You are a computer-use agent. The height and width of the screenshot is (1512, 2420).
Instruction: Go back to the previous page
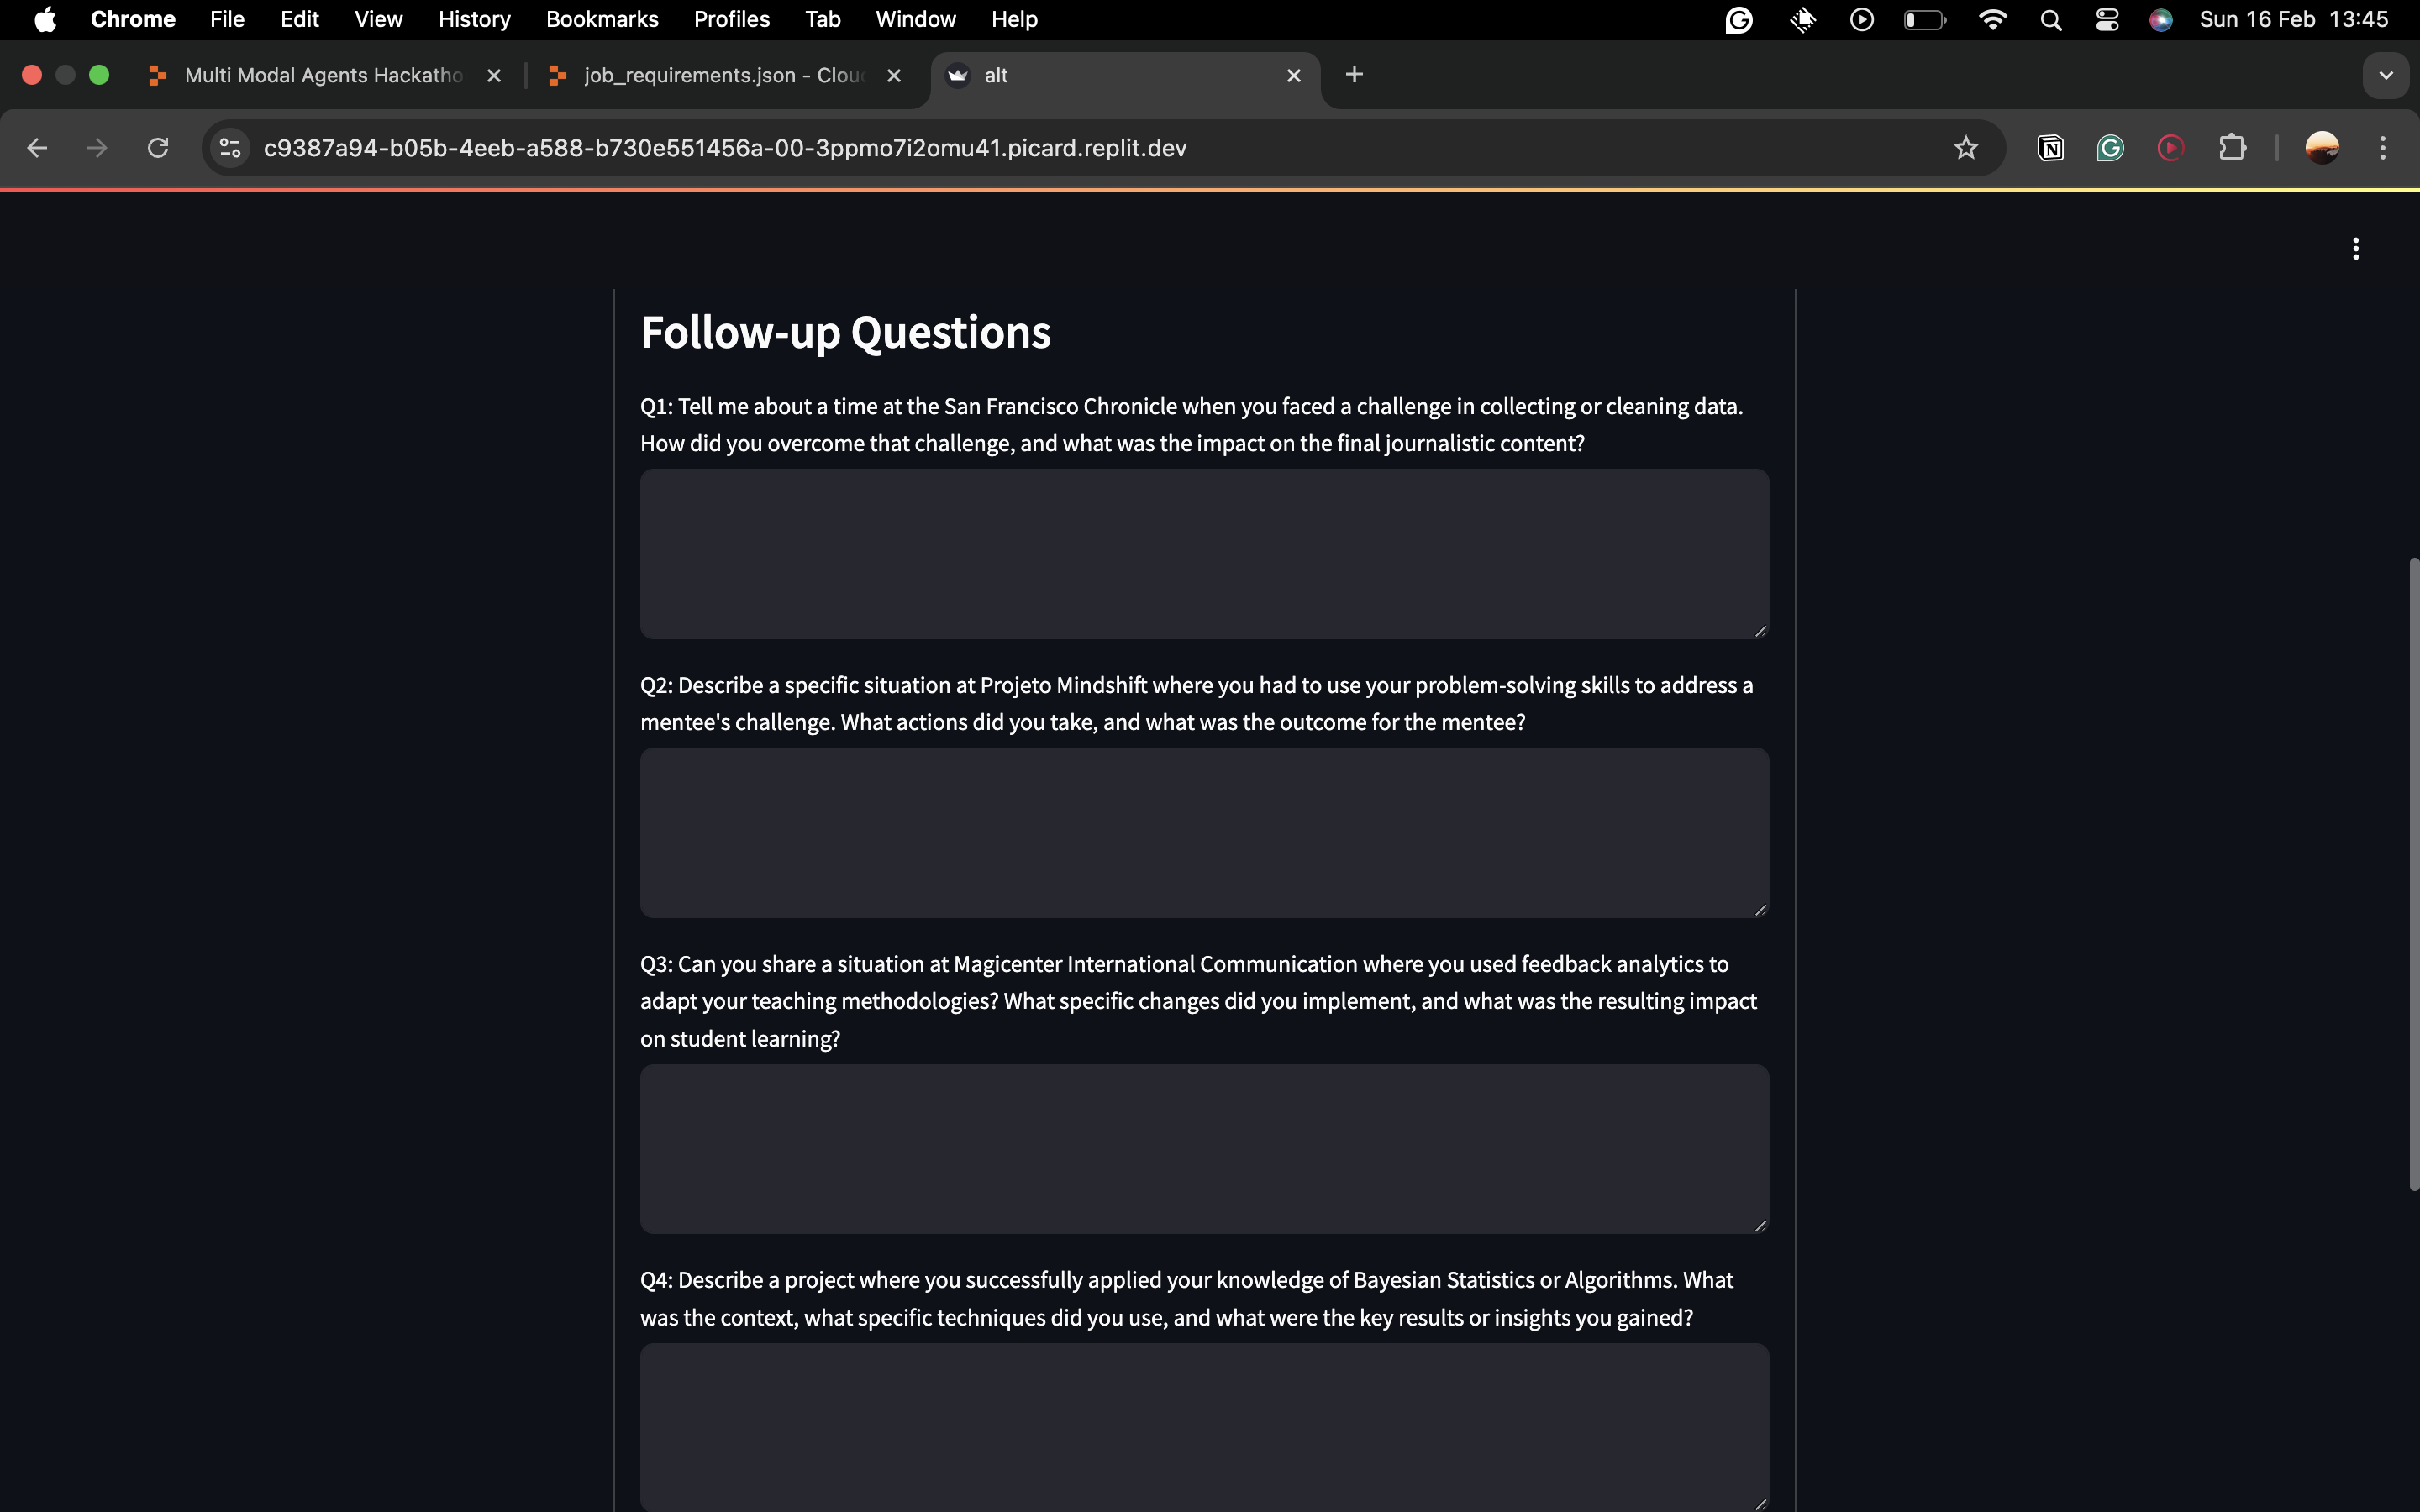(x=37, y=148)
